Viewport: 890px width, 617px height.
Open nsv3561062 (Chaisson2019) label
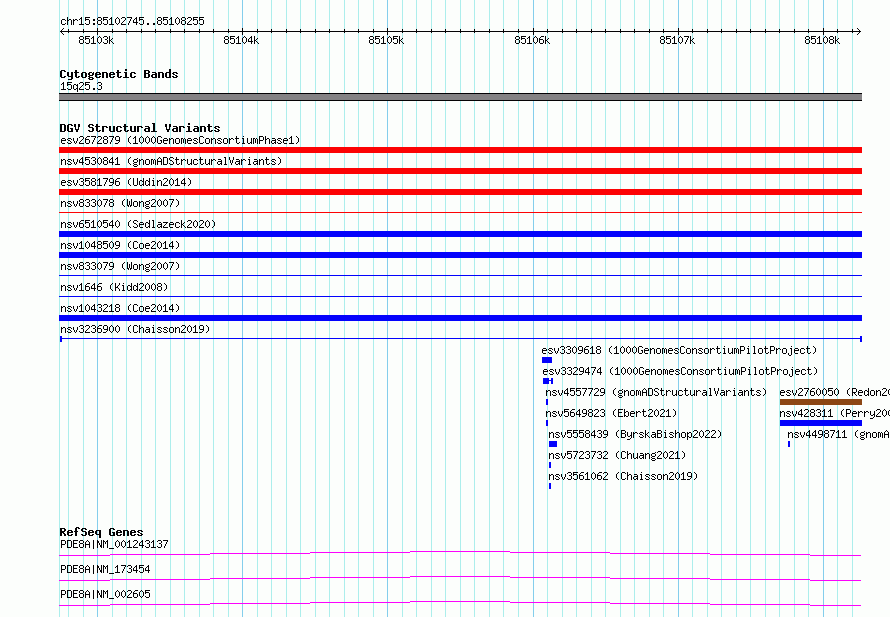tap(623, 476)
